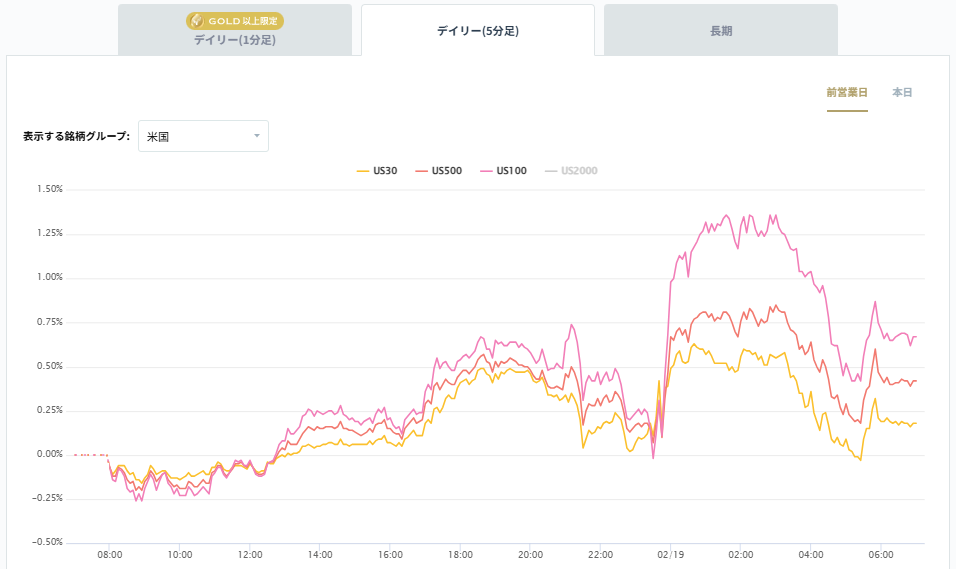This screenshot has height=569, width=956.
Task: Click the 02/19 date marker on time axis
Action: [x=671, y=554]
